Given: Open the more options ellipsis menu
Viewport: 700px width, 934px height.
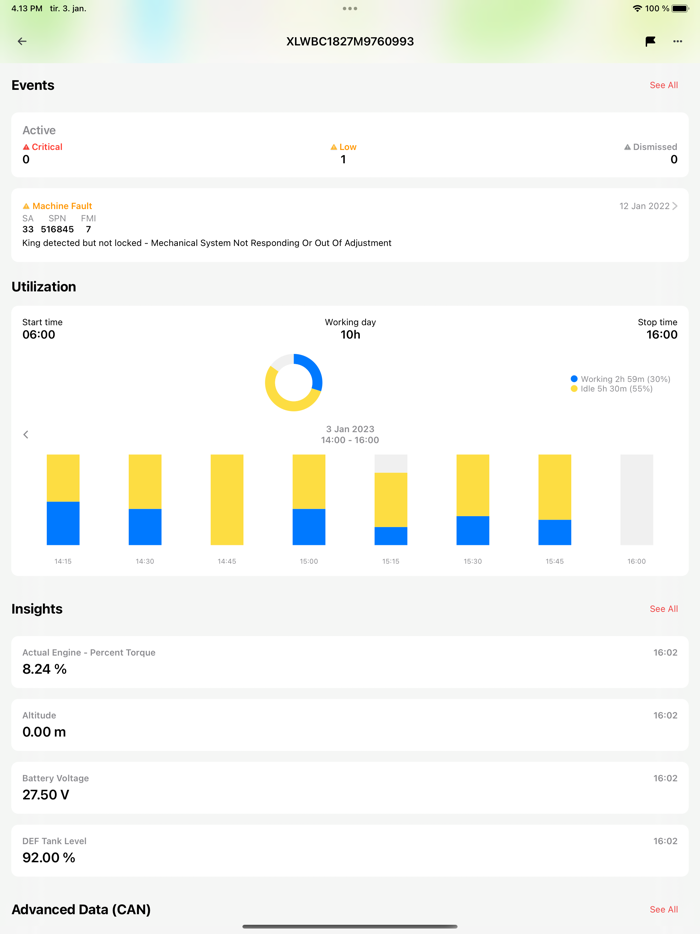Looking at the screenshot, I should (x=677, y=41).
